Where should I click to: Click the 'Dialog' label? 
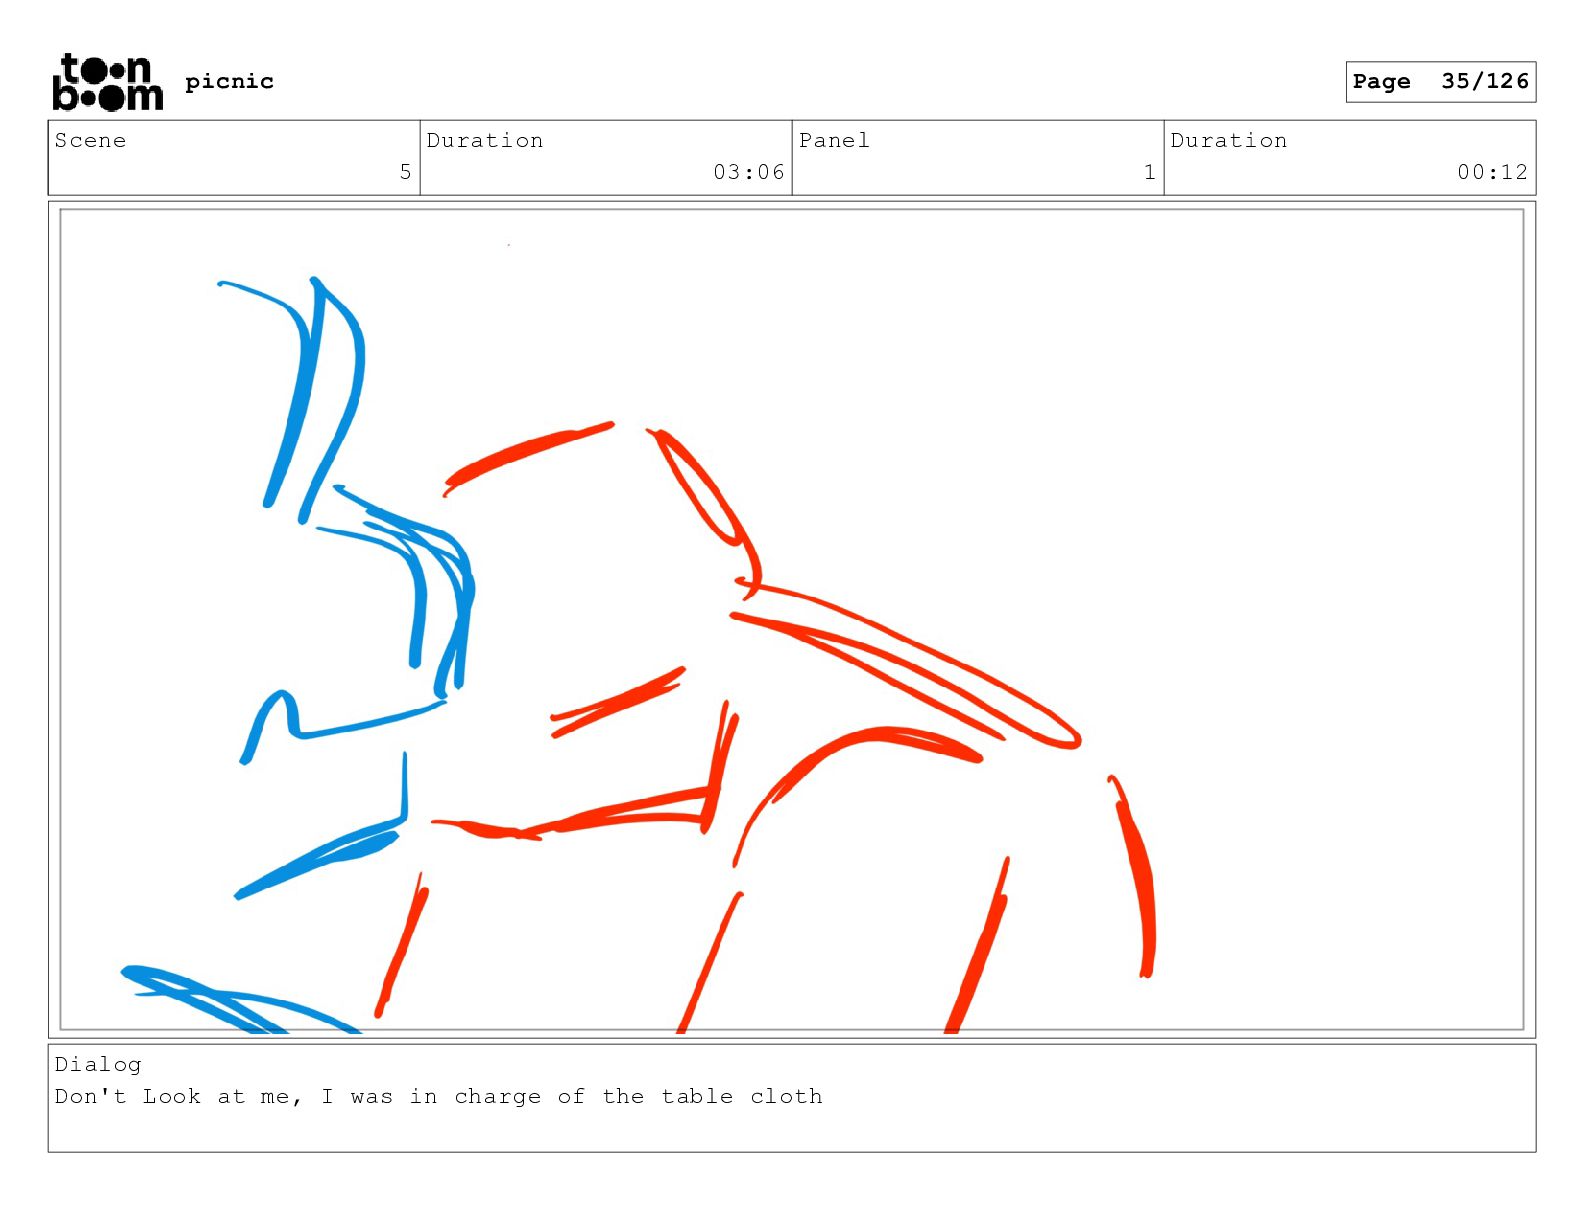tap(98, 1064)
